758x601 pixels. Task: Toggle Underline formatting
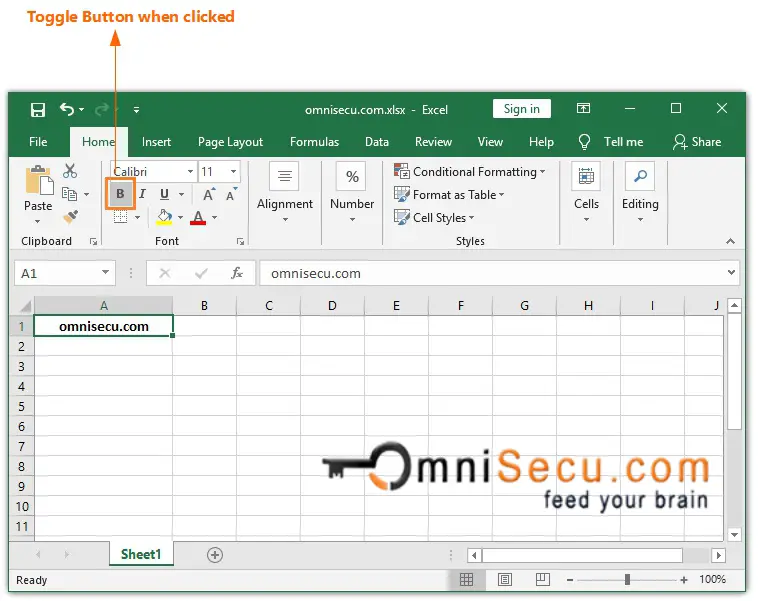click(164, 194)
